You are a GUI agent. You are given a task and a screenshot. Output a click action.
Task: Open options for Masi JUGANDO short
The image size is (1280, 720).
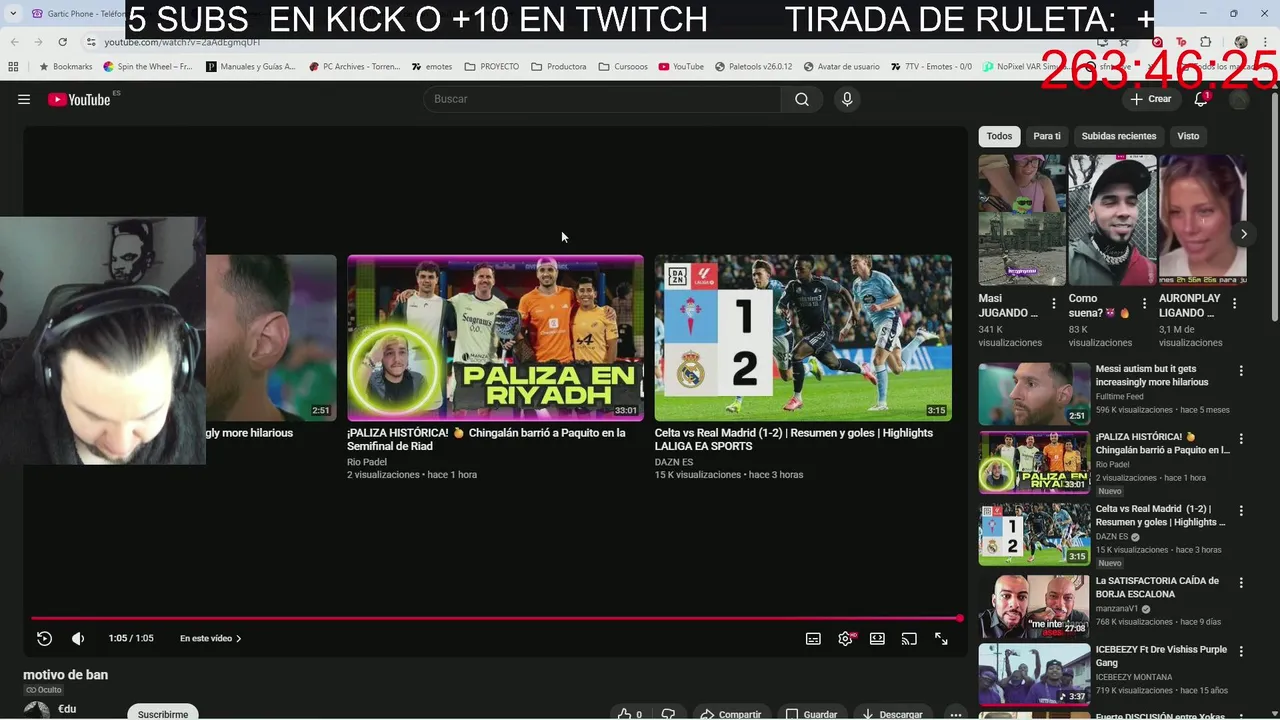click(x=1053, y=304)
